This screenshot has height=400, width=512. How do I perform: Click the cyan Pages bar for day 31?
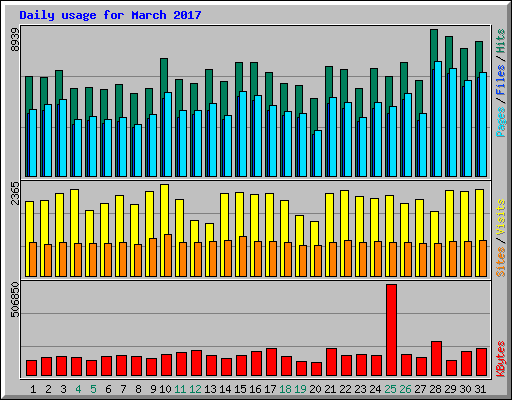483,124
